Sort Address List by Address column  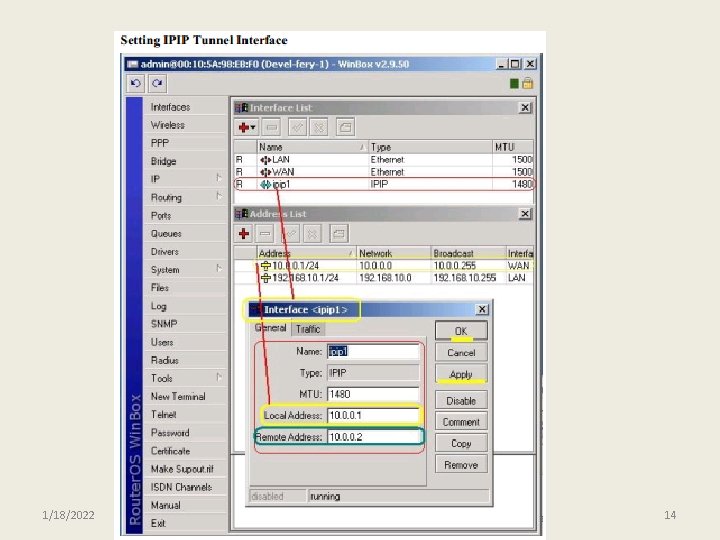[x=306, y=253]
